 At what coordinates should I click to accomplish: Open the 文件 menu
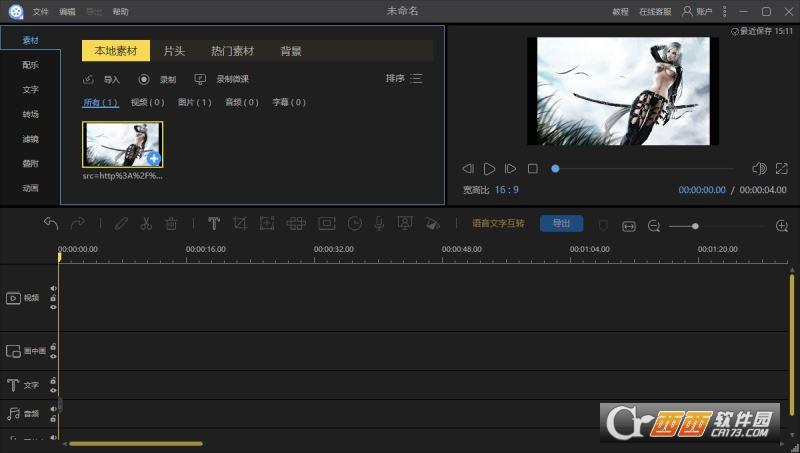click(40, 12)
